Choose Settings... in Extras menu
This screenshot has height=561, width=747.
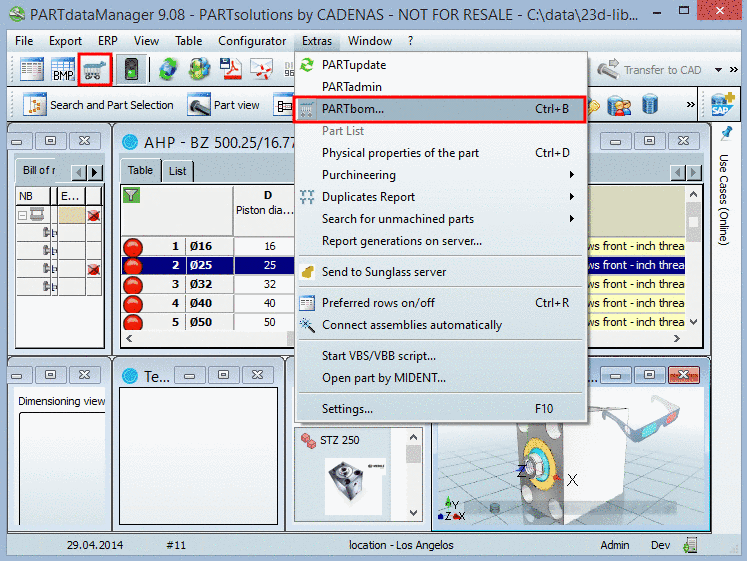(438, 409)
